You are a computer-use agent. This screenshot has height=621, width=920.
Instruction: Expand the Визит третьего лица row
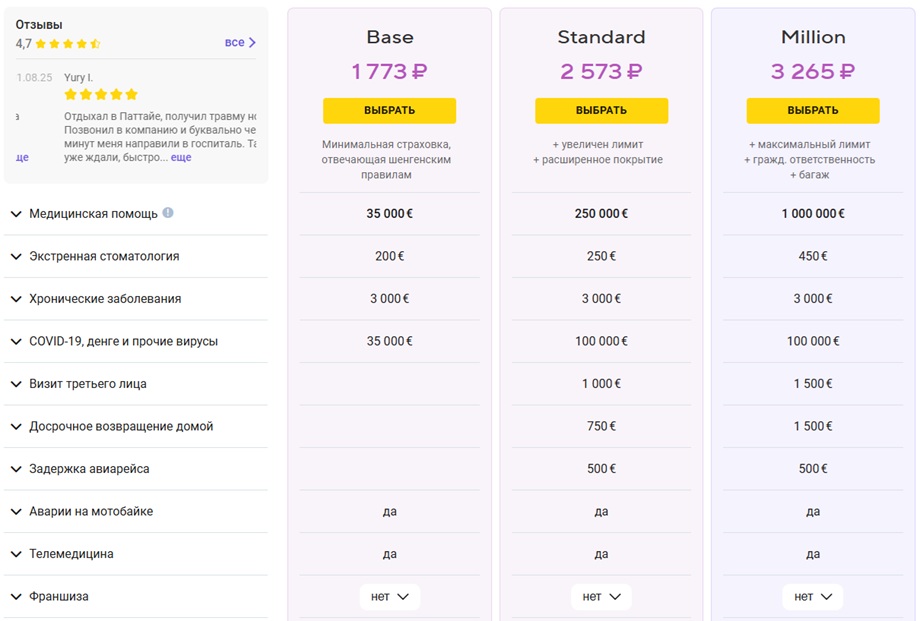(x=136, y=384)
